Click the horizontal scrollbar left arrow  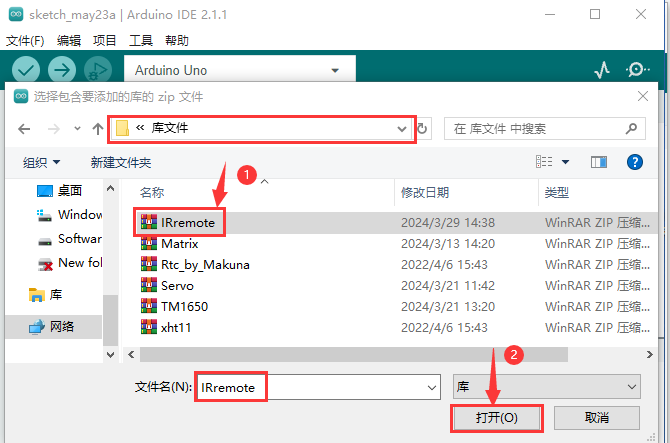tap(131, 355)
